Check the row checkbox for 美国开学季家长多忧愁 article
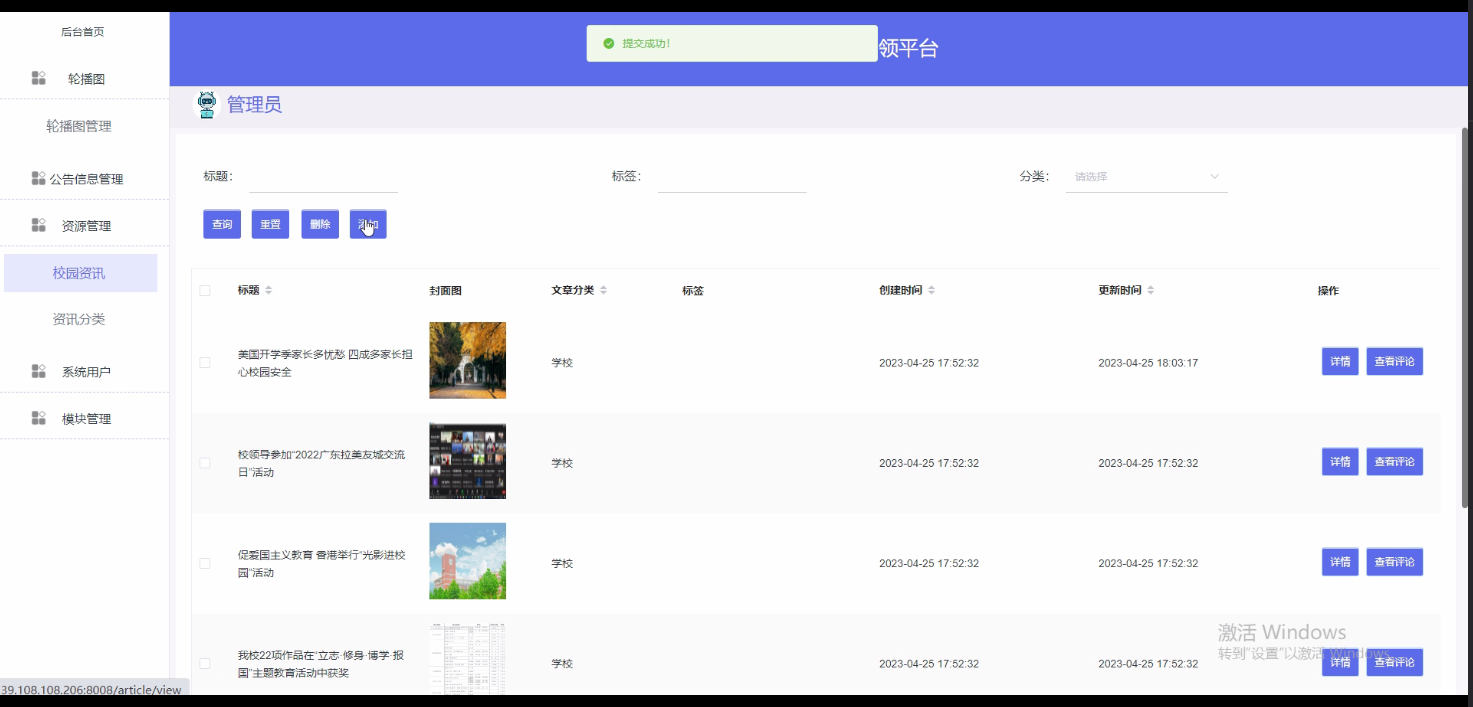 click(204, 362)
